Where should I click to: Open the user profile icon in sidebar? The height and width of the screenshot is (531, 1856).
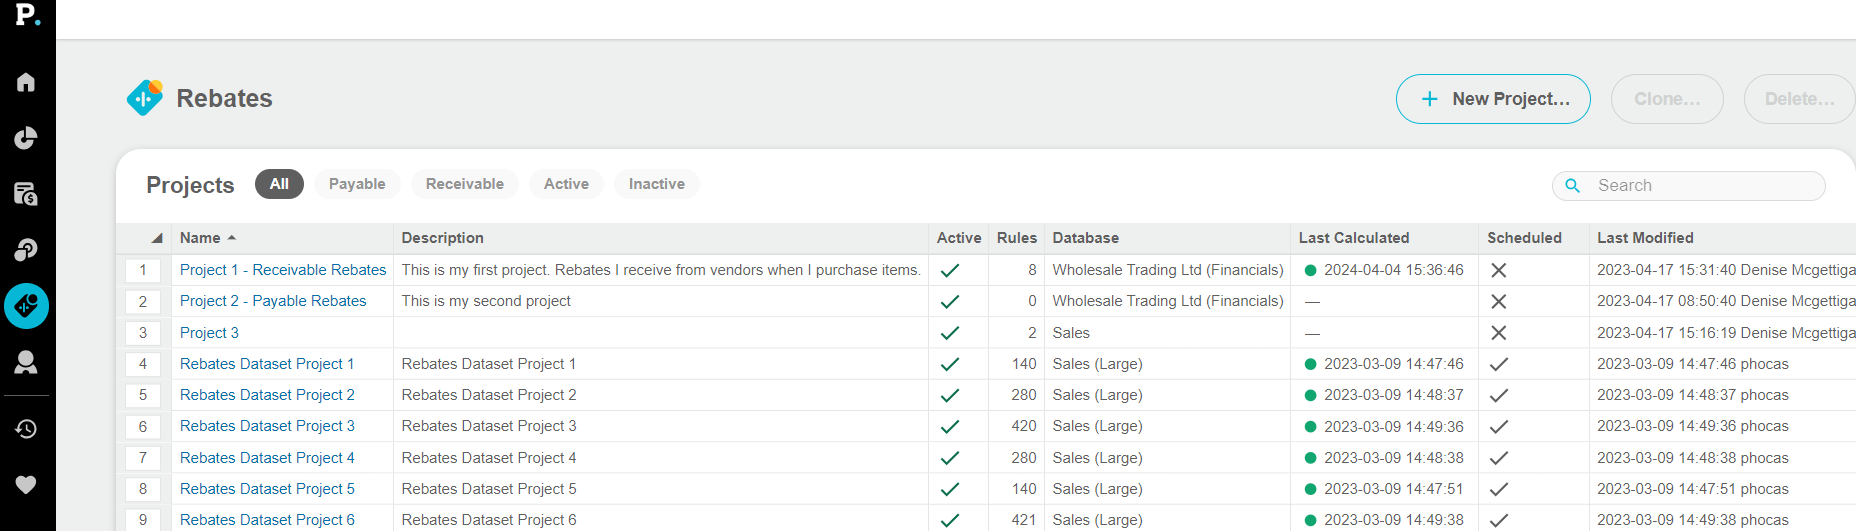pyautogui.click(x=26, y=362)
